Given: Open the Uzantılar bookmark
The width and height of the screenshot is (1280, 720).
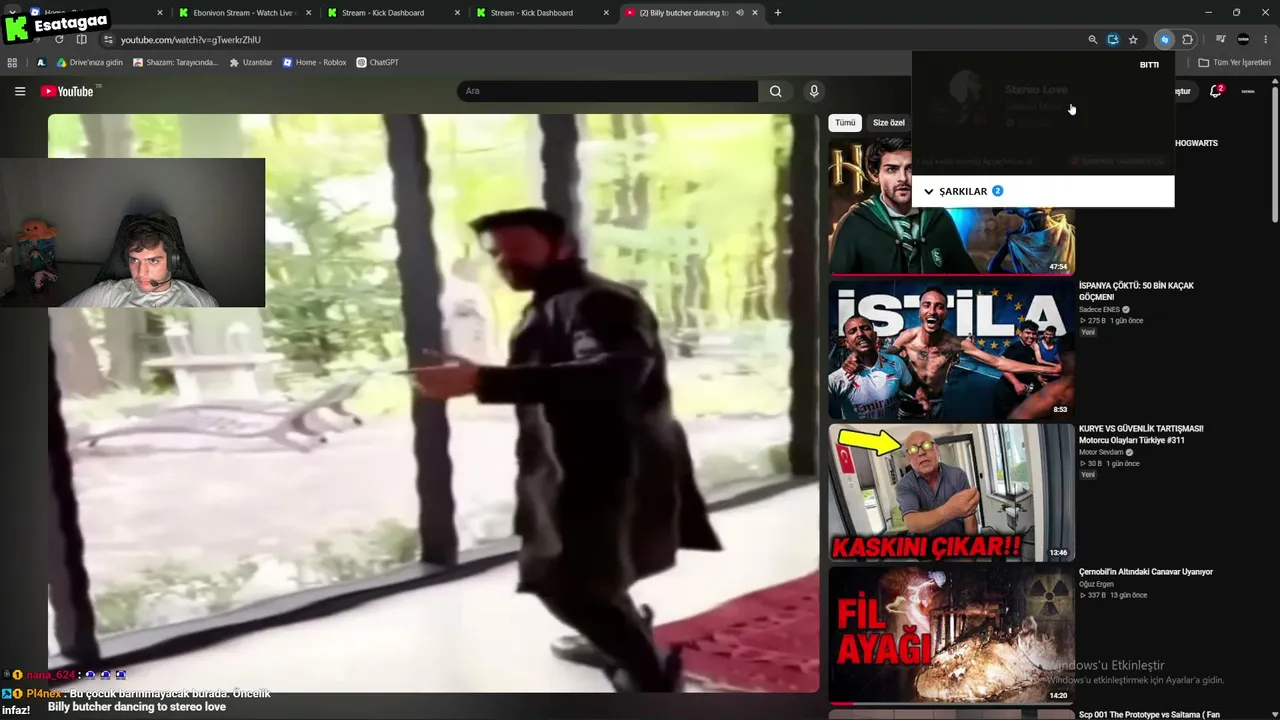Looking at the screenshot, I should click(250, 62).
